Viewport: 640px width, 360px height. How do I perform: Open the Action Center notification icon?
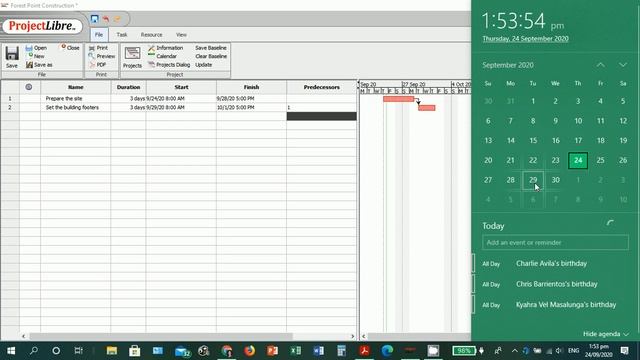(x=624, y=351)
